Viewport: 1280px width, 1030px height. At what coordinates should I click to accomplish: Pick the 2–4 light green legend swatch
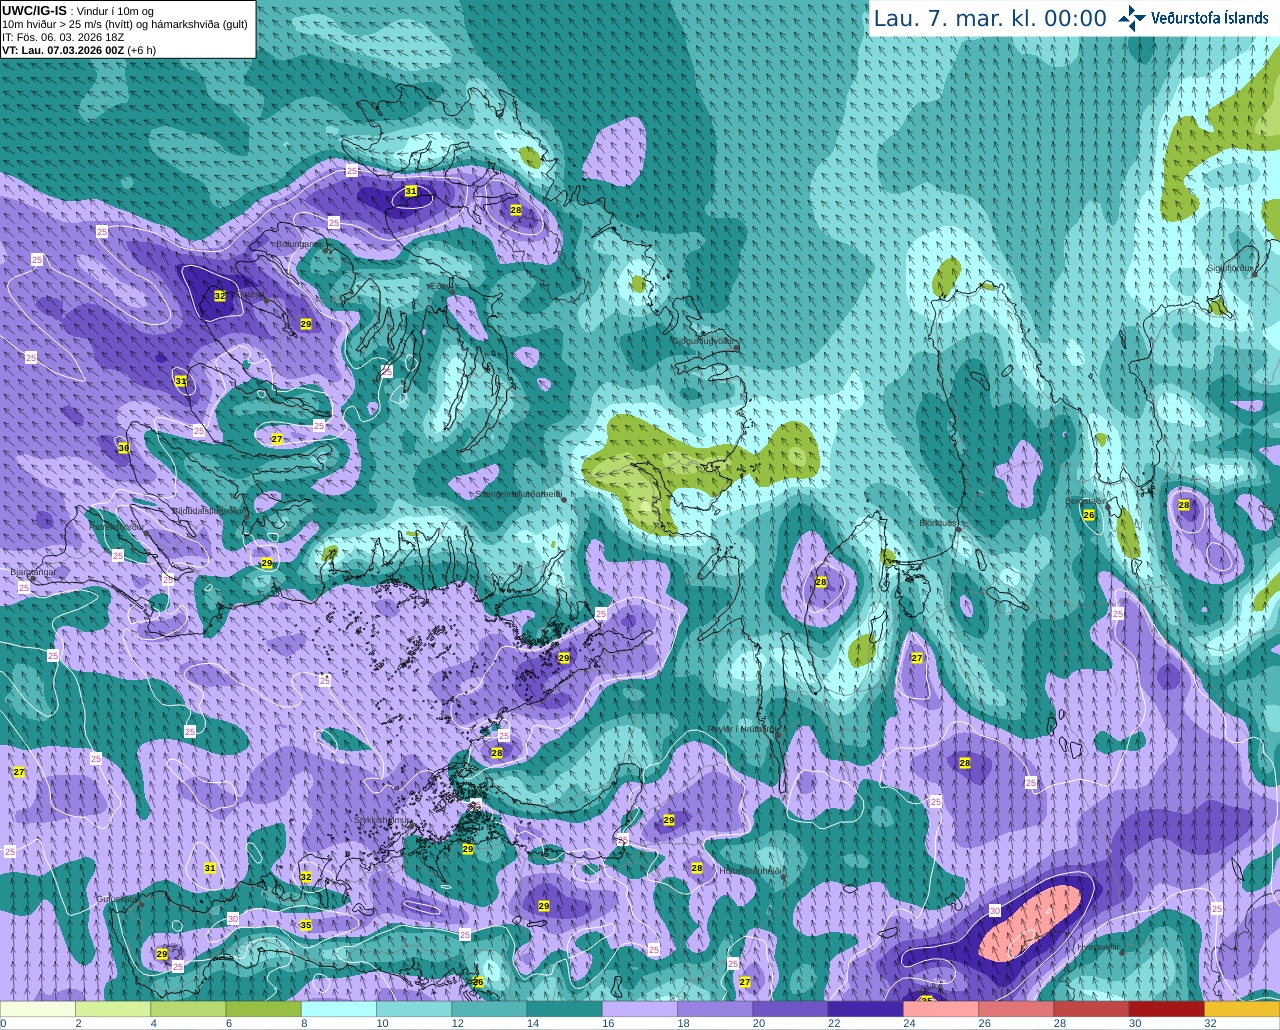click(113, 1009)
